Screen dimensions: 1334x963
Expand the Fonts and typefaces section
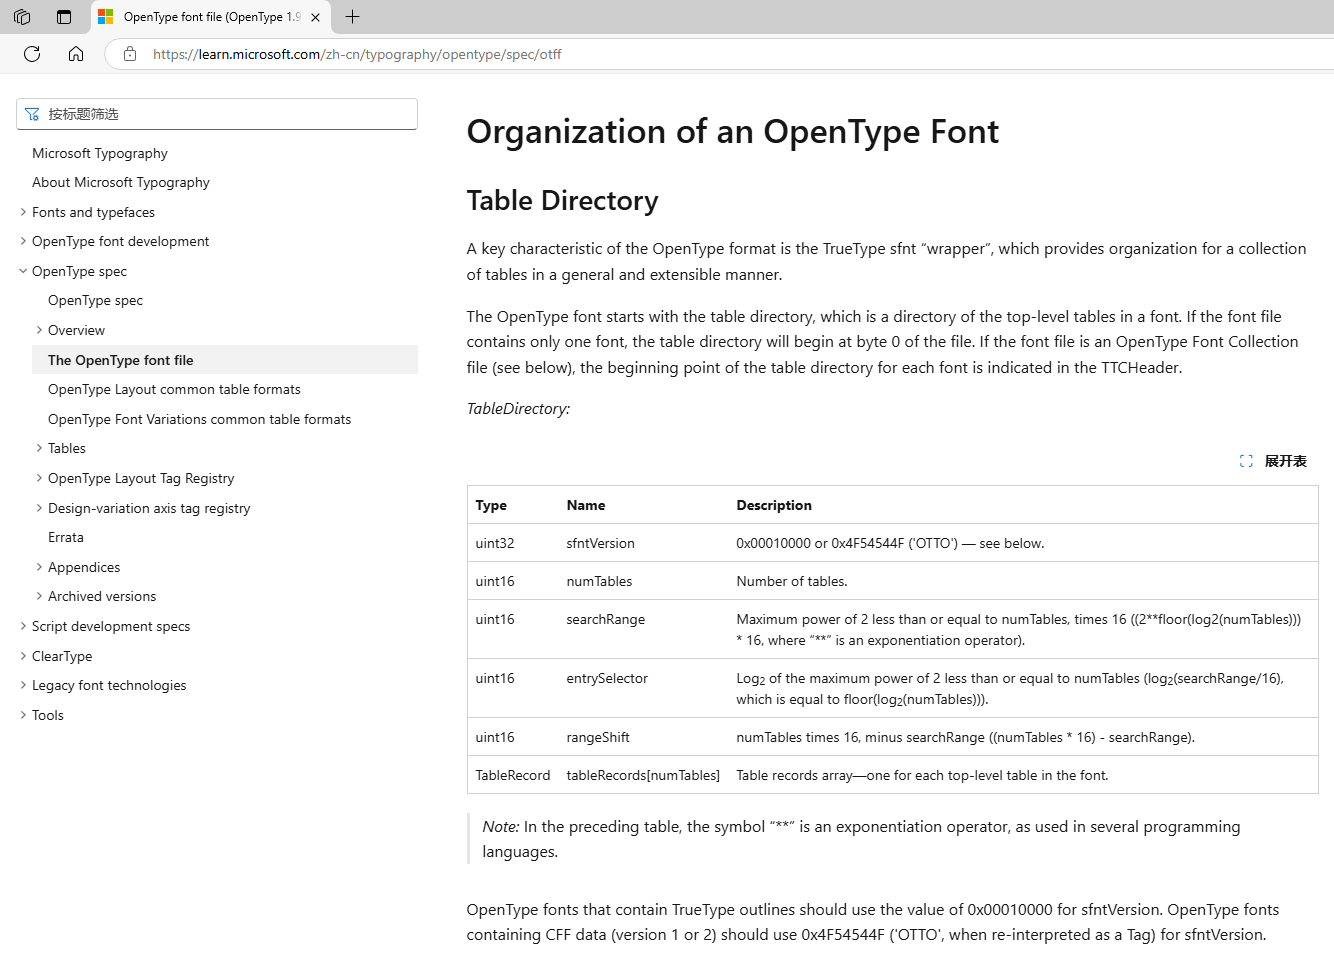coord(23,212)
